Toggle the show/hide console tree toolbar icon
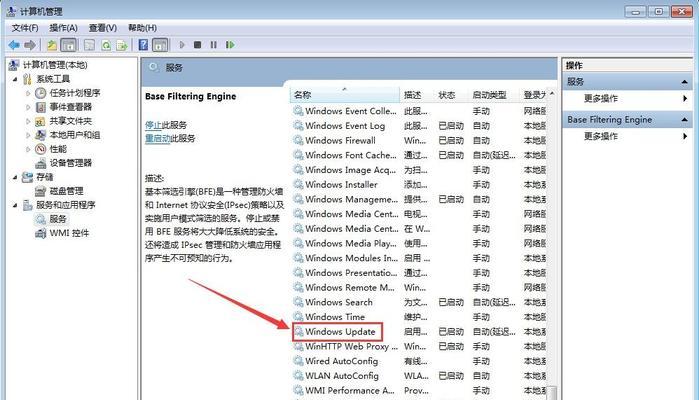Image resolution: width=699 pixels, height=400 pixels. coord(68,45)
